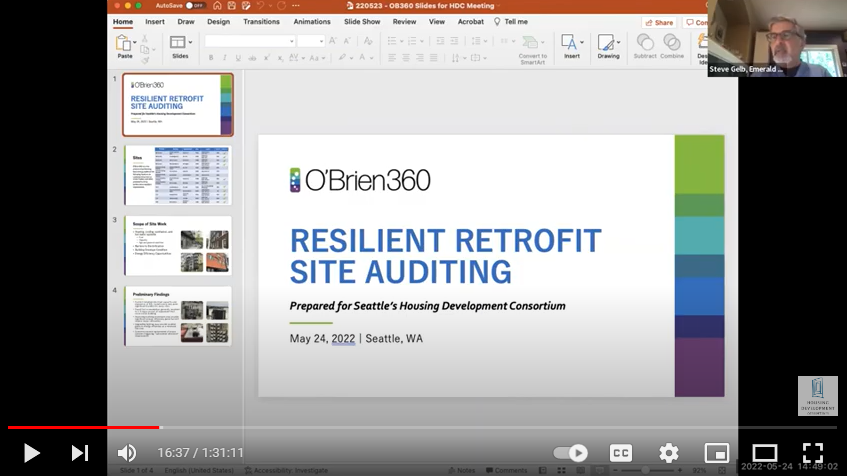Toggle the AutoSave switch off/on
Image resolution: width=847 pixels, height=476 pixels.
pos(195,5)
